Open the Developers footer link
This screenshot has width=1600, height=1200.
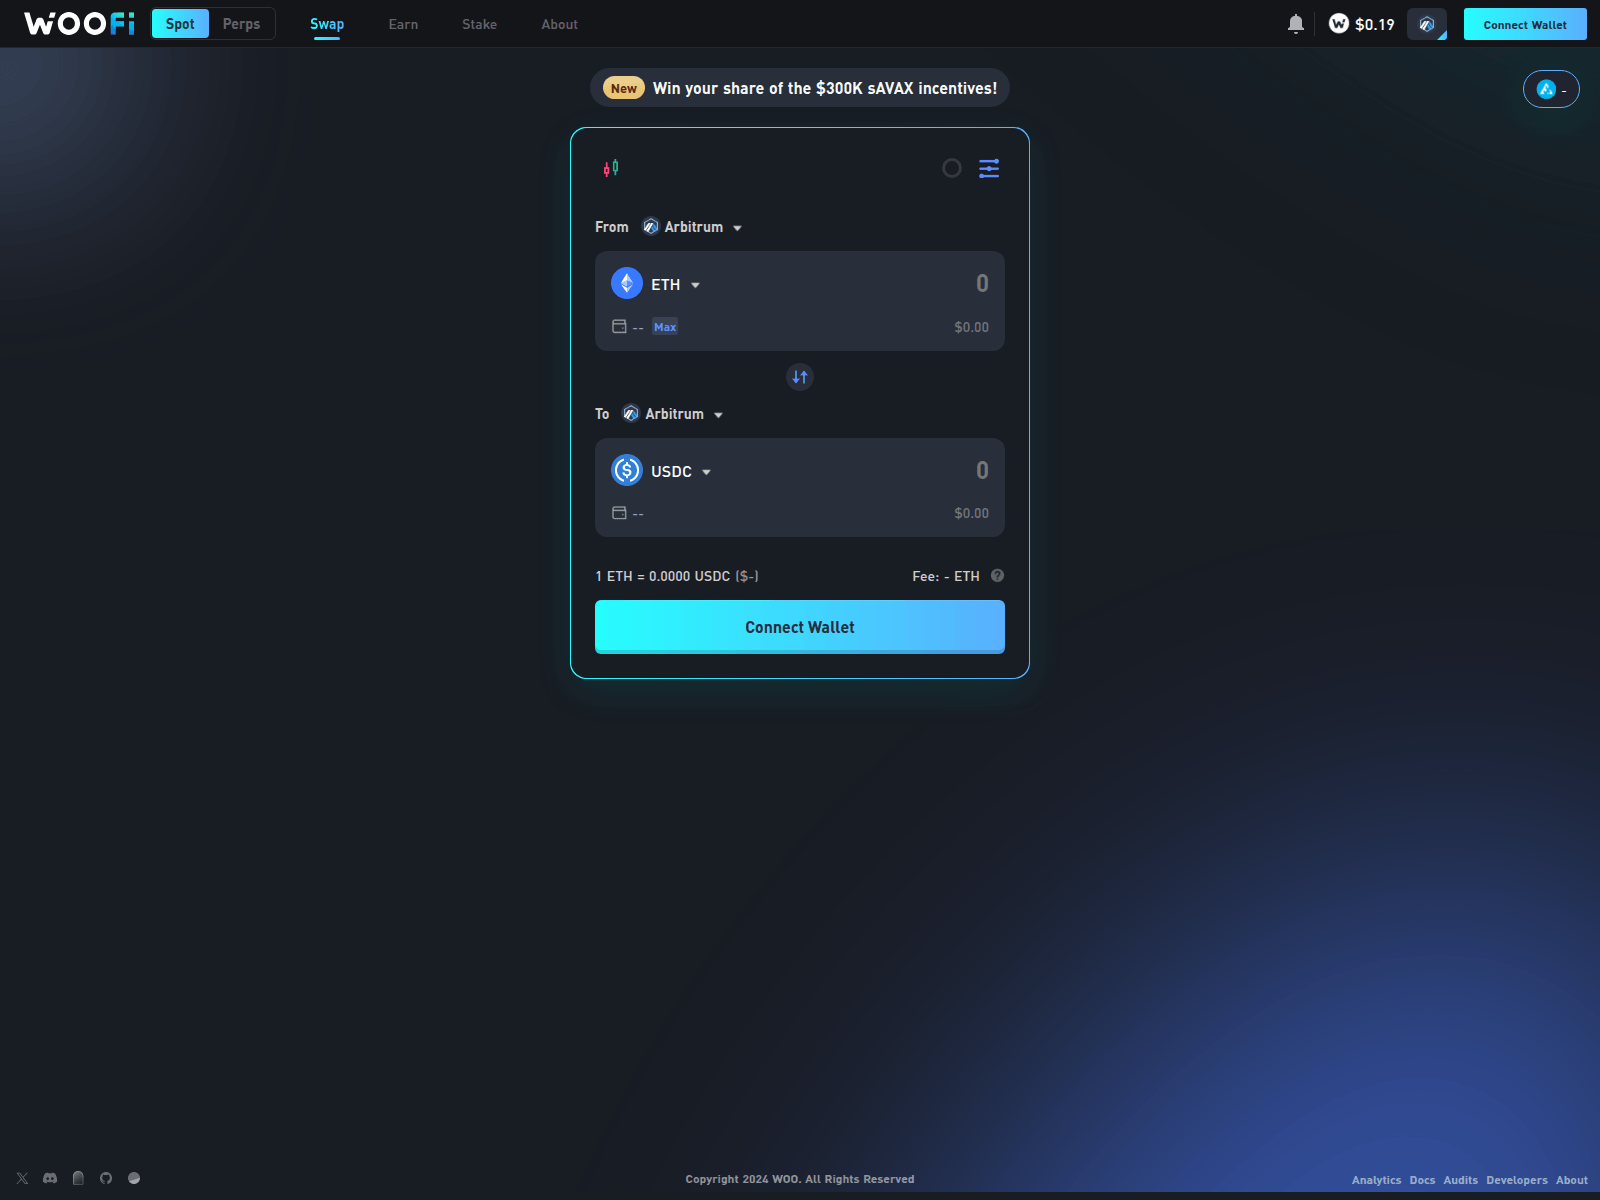point(1516,1180)
